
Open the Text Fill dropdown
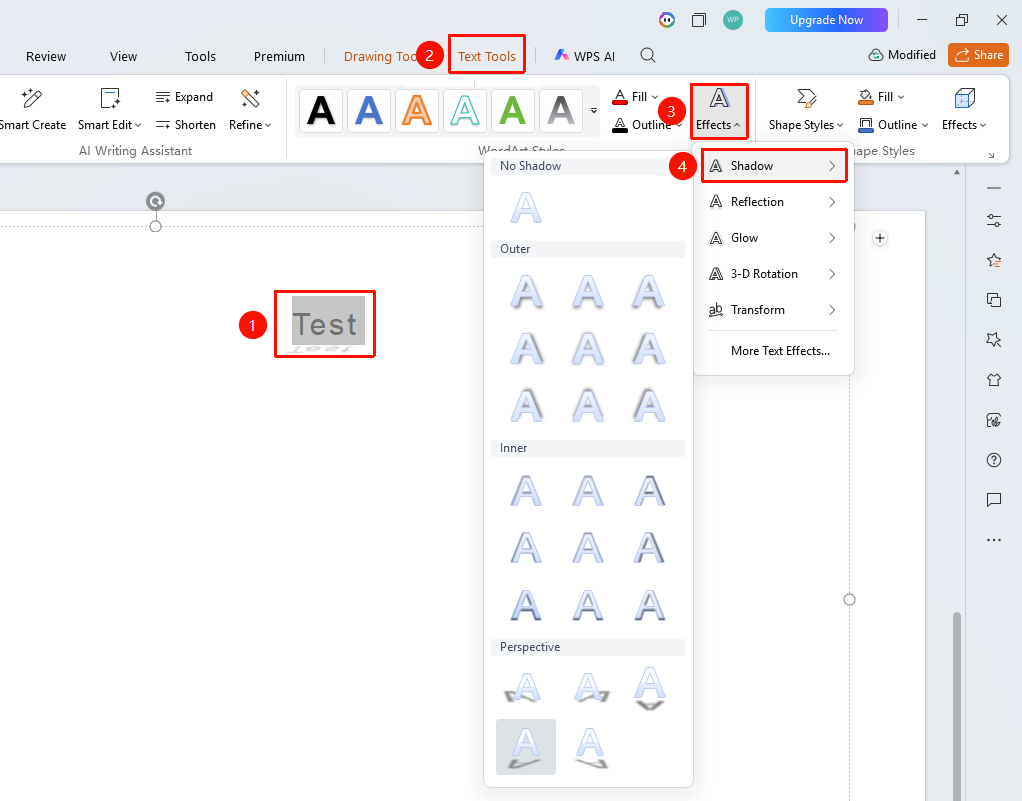(635, 96)
